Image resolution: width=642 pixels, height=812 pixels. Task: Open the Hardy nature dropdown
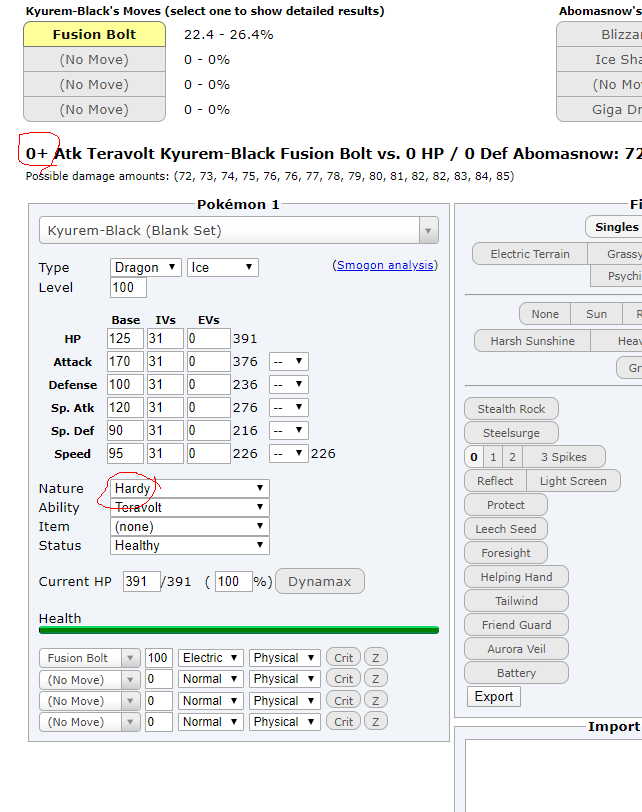point(189,488)
